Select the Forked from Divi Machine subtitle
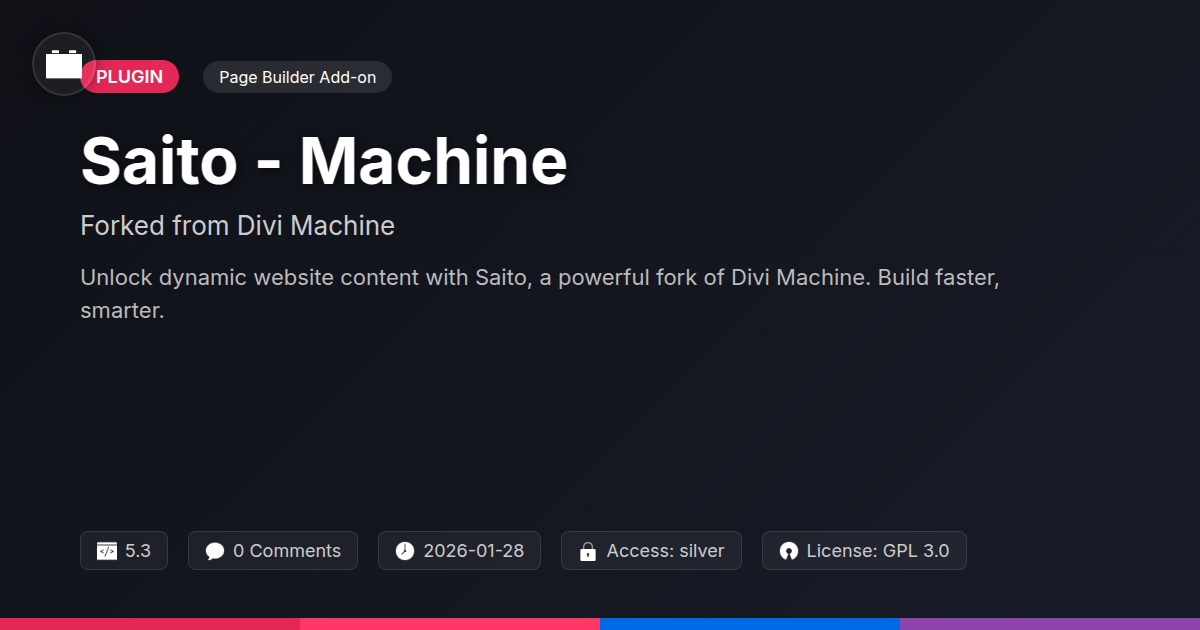 [x=237, y=226]
